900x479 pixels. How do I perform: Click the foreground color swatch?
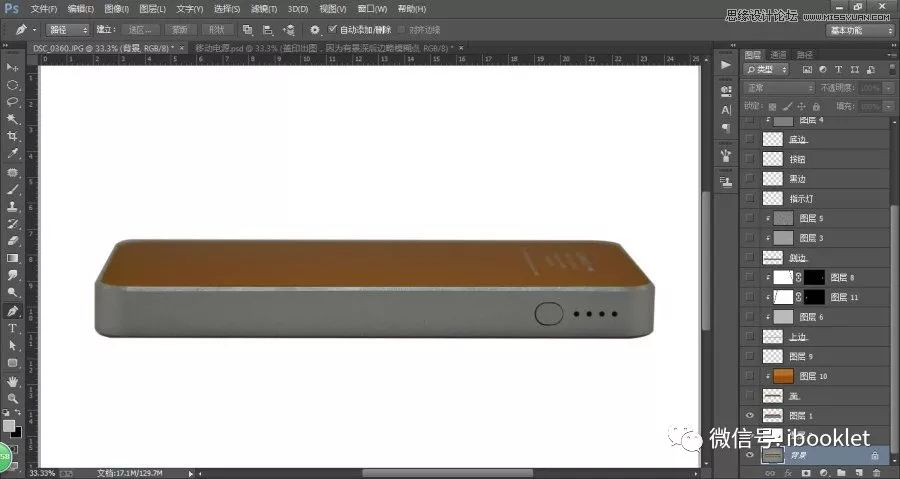coord(9,425)
